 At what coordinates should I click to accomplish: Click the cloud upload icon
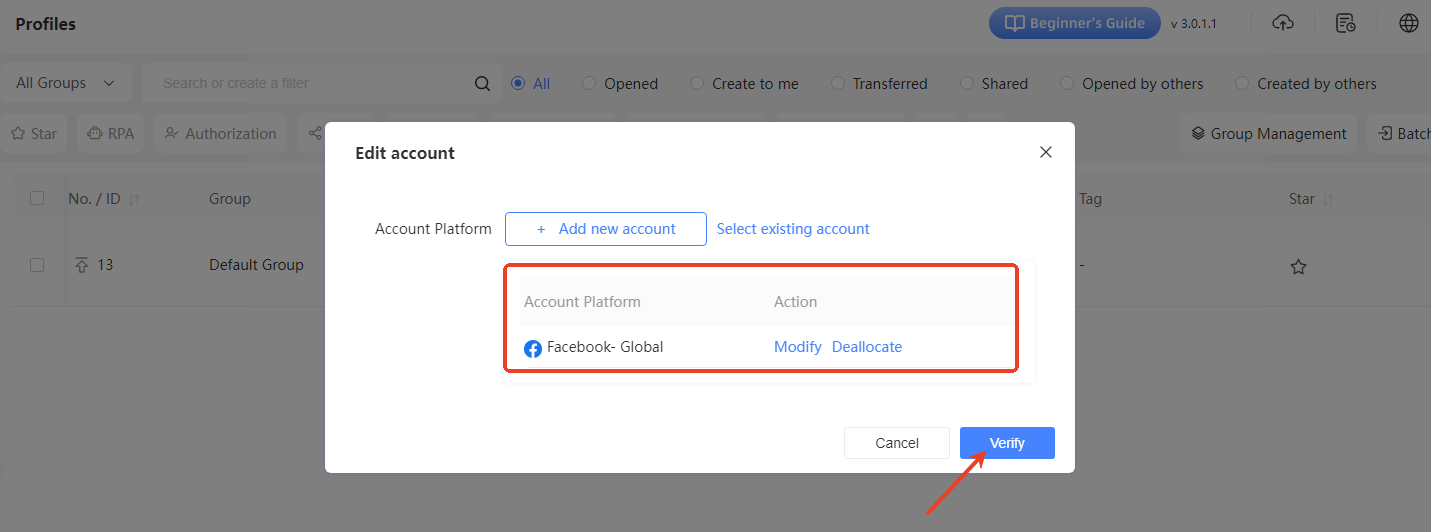pos(1283,23)
